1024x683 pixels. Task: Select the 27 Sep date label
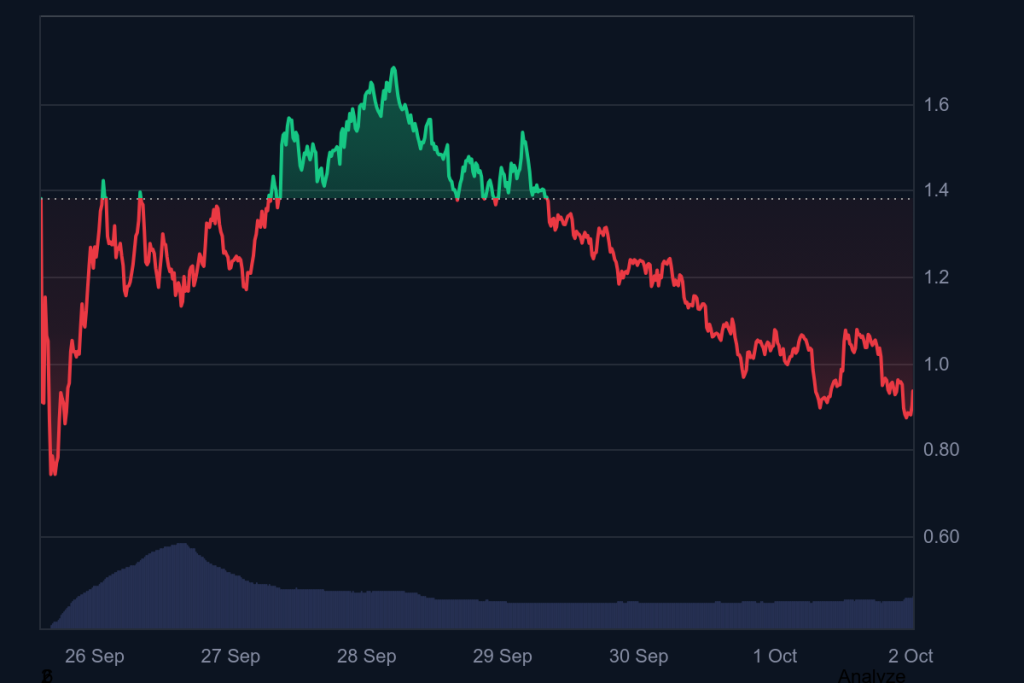[x=230, y=656]
